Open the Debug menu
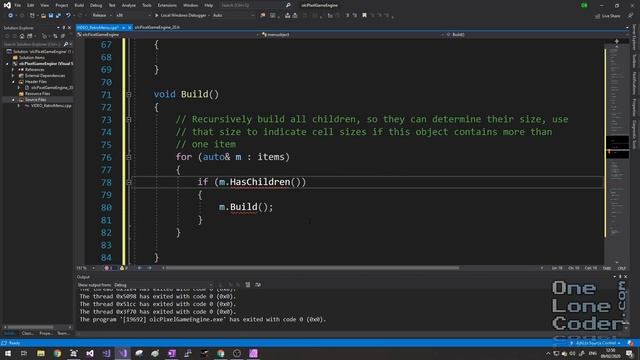Screen dimensions: 640x360 pyautogui.click(x=96, y=5)
